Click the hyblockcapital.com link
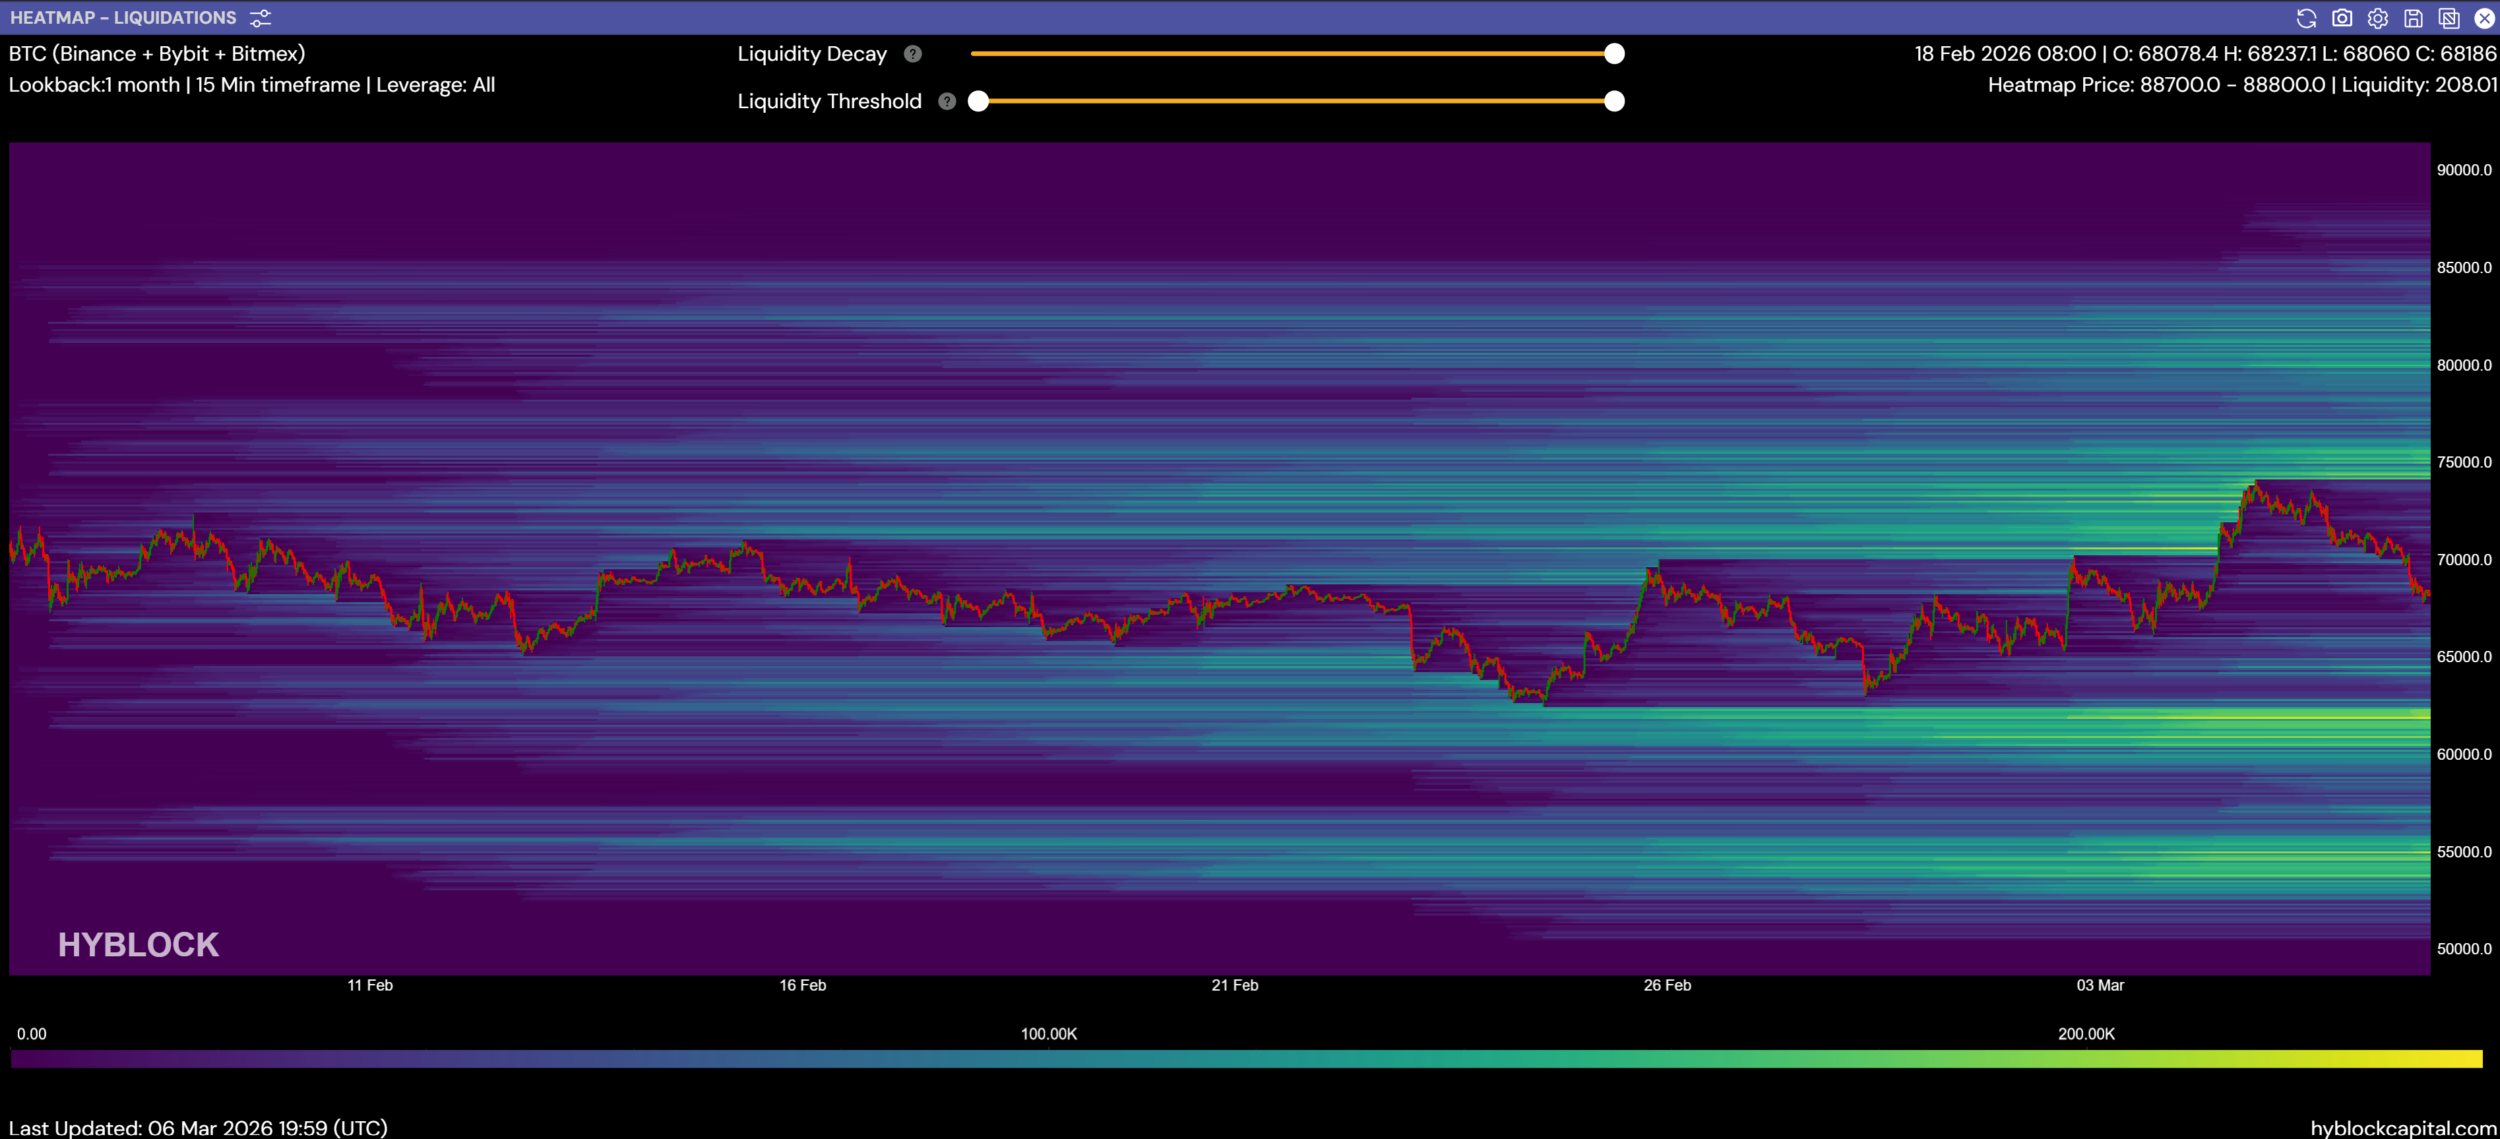Screen dimensions: 2500x1139 click(x=2403, y=1128)
